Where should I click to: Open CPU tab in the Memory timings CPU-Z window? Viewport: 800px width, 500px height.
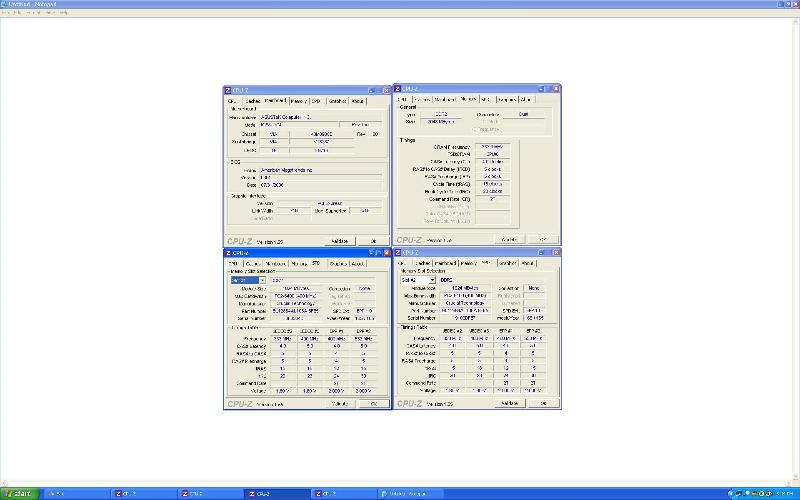pyautogui.click(x=403, y=99)
